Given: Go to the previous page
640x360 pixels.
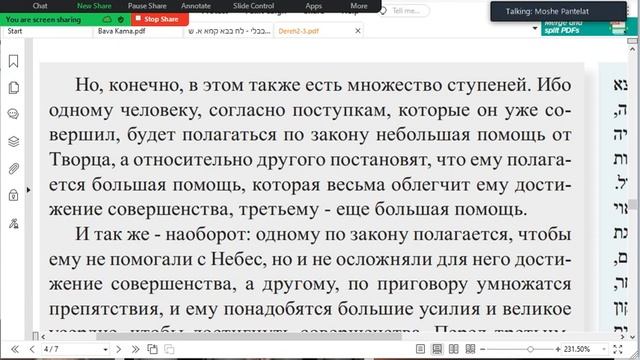Looking at the screenshot, I should pos(32,349).
